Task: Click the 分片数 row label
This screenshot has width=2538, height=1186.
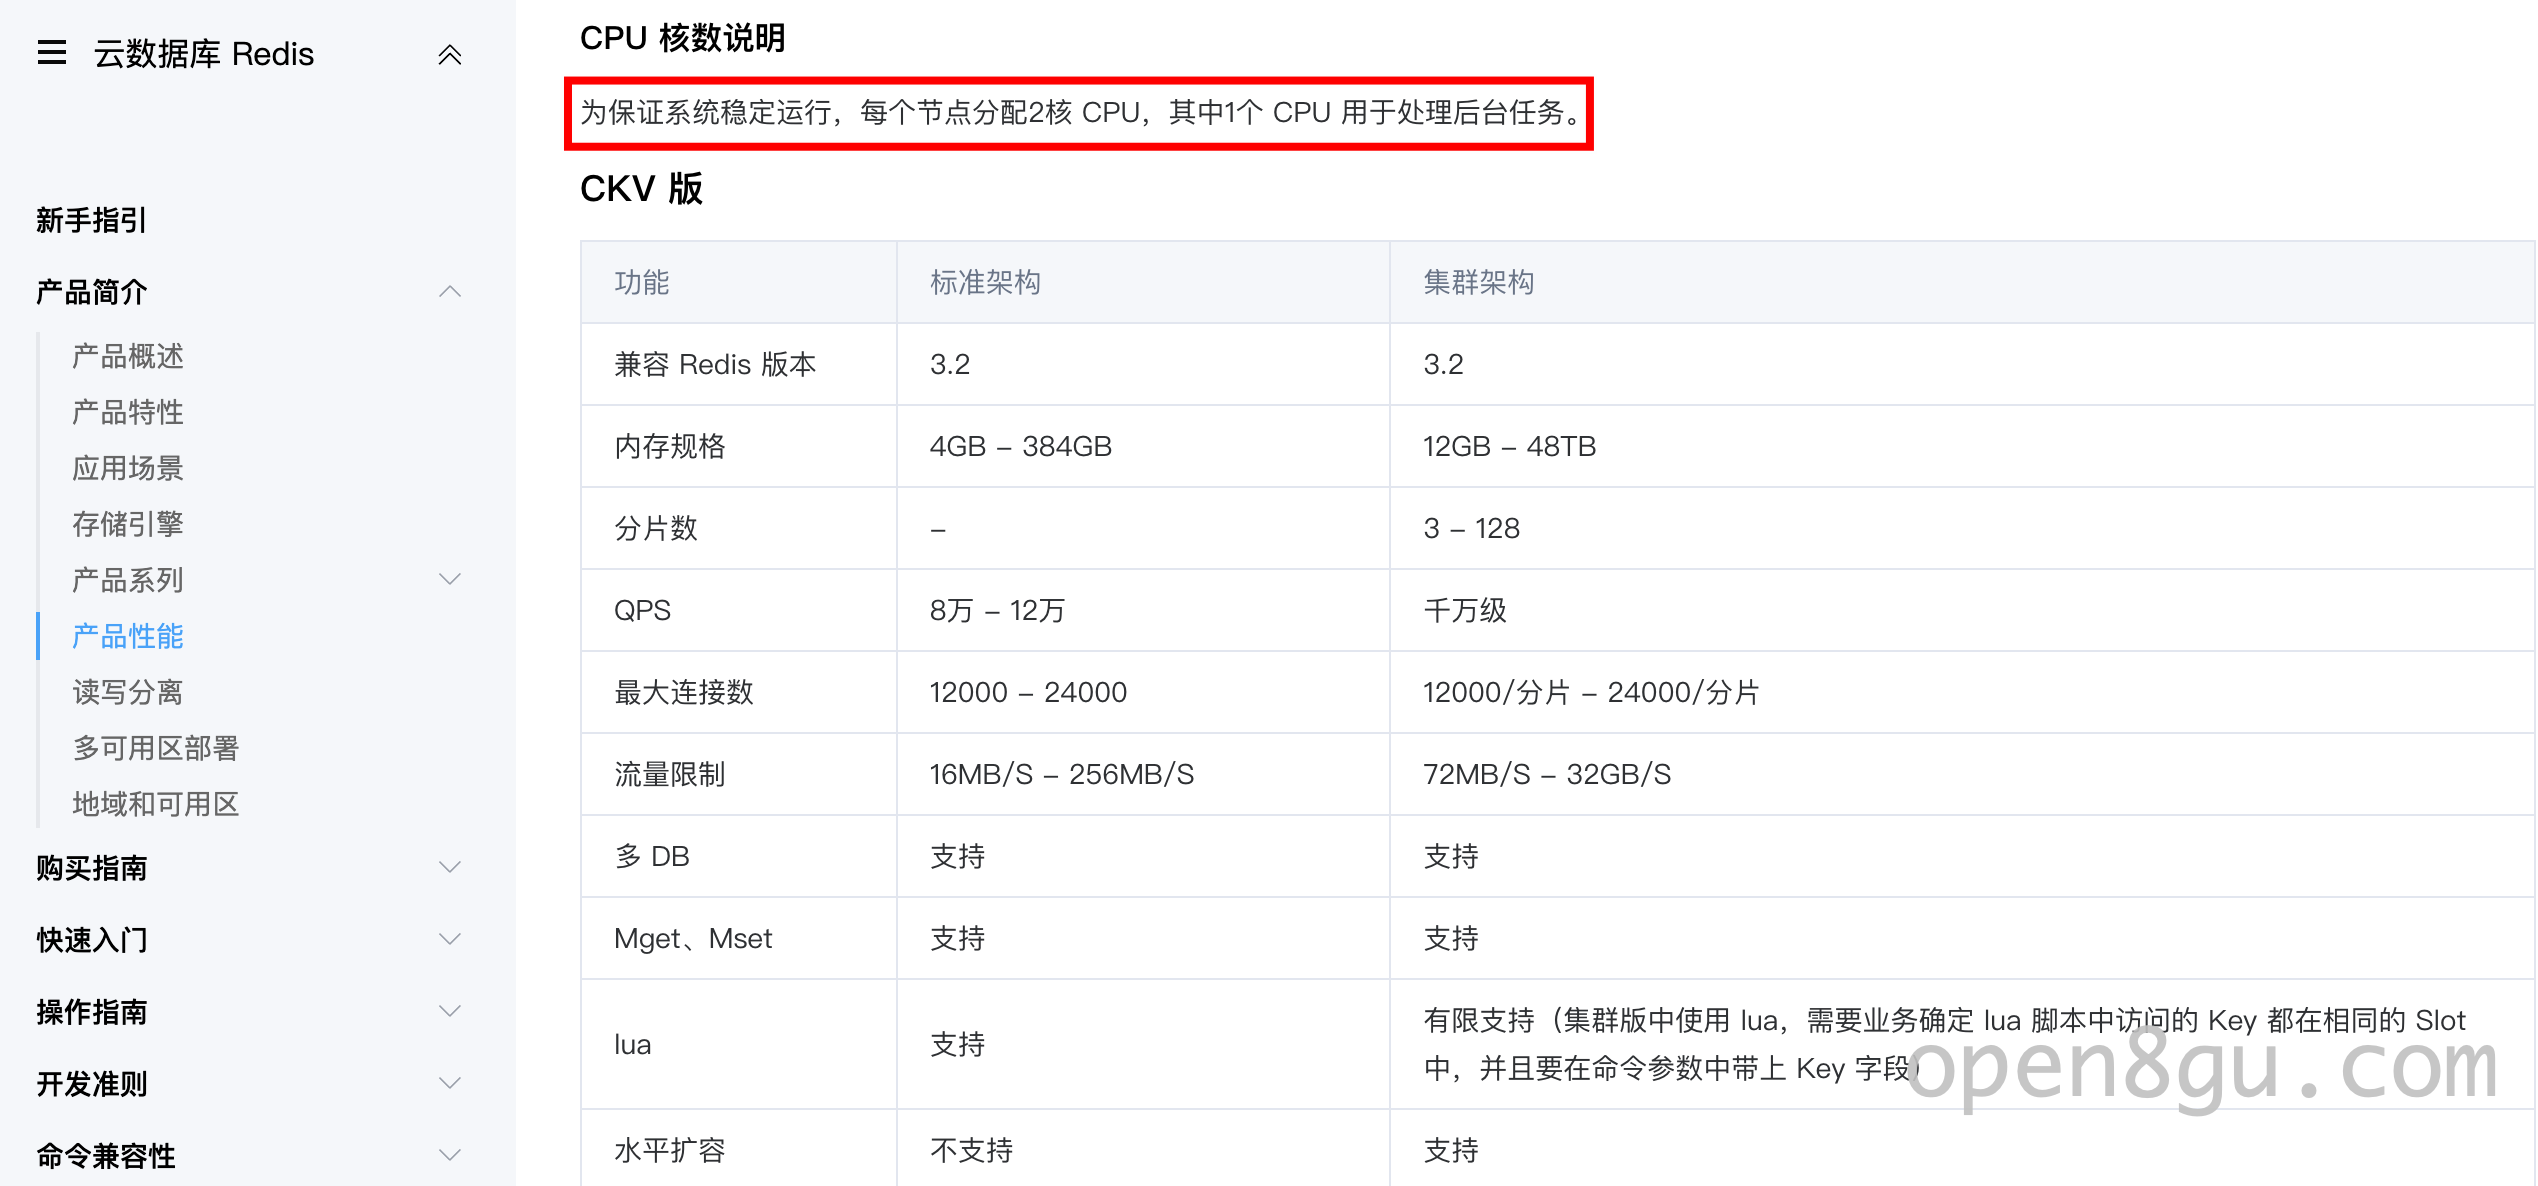Action: tap(656, 528)
